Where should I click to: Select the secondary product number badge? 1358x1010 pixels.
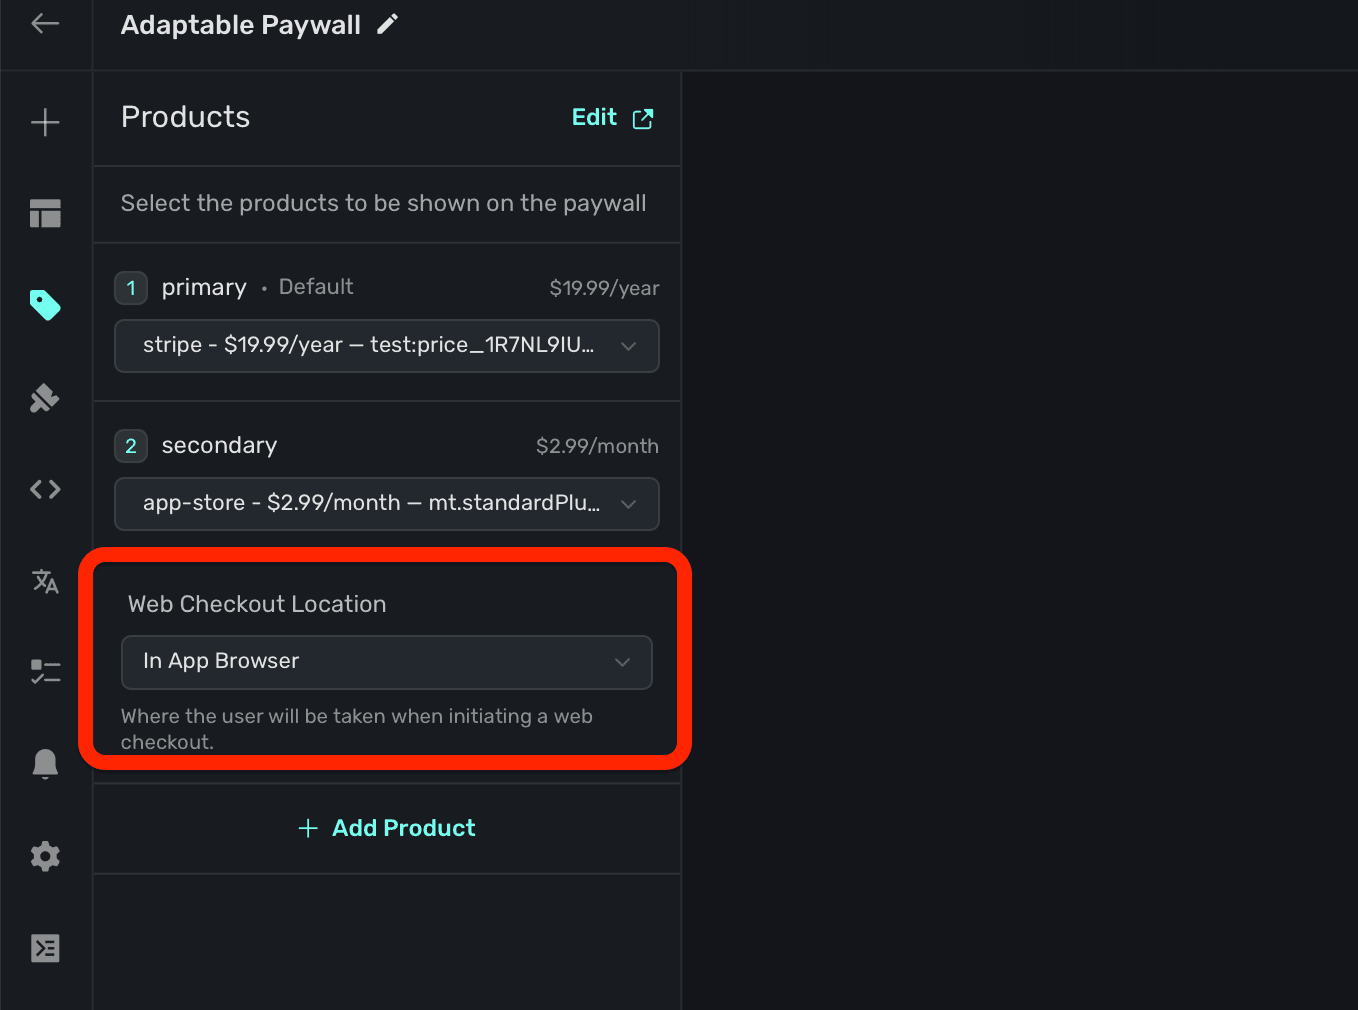[x=131, y=446]
